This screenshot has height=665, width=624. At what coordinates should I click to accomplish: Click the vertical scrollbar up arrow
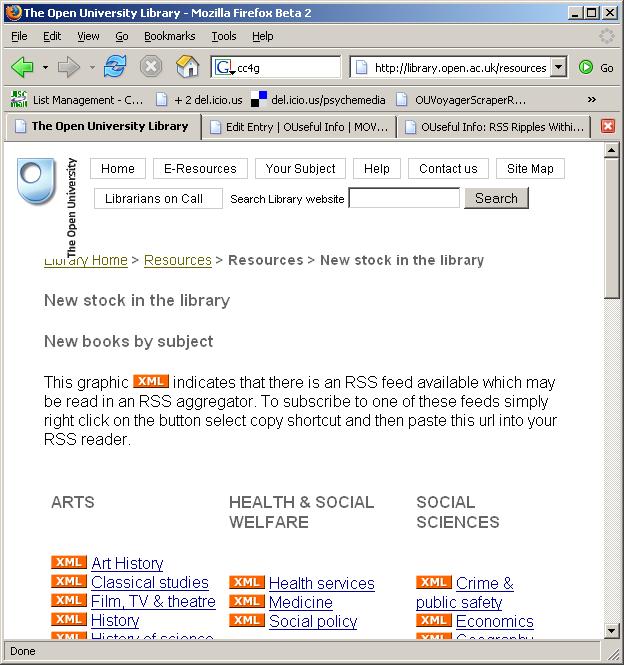tap(611, 150)
